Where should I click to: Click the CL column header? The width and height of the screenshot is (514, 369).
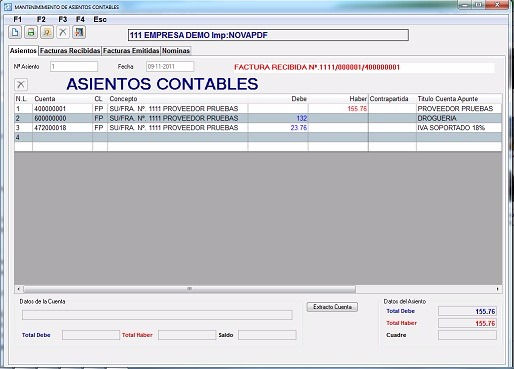pyautogui.click(x=100, y=99)
